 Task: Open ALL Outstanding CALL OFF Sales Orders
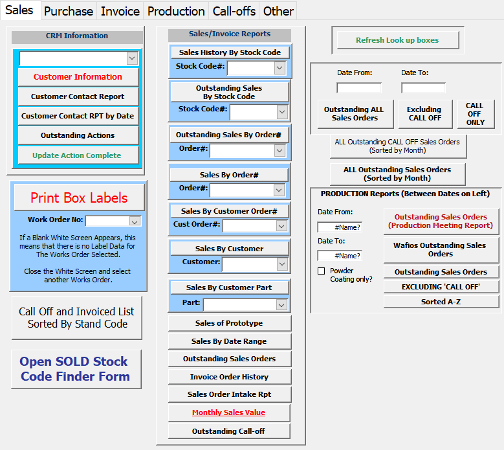398,146
